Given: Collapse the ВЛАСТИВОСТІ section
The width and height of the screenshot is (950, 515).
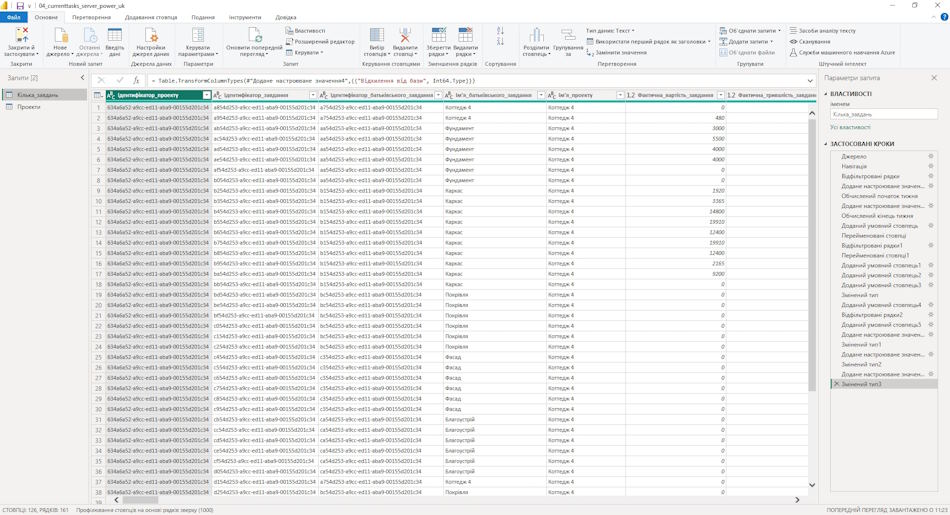Looking at the screenshot, I should [x=826, y=94].
